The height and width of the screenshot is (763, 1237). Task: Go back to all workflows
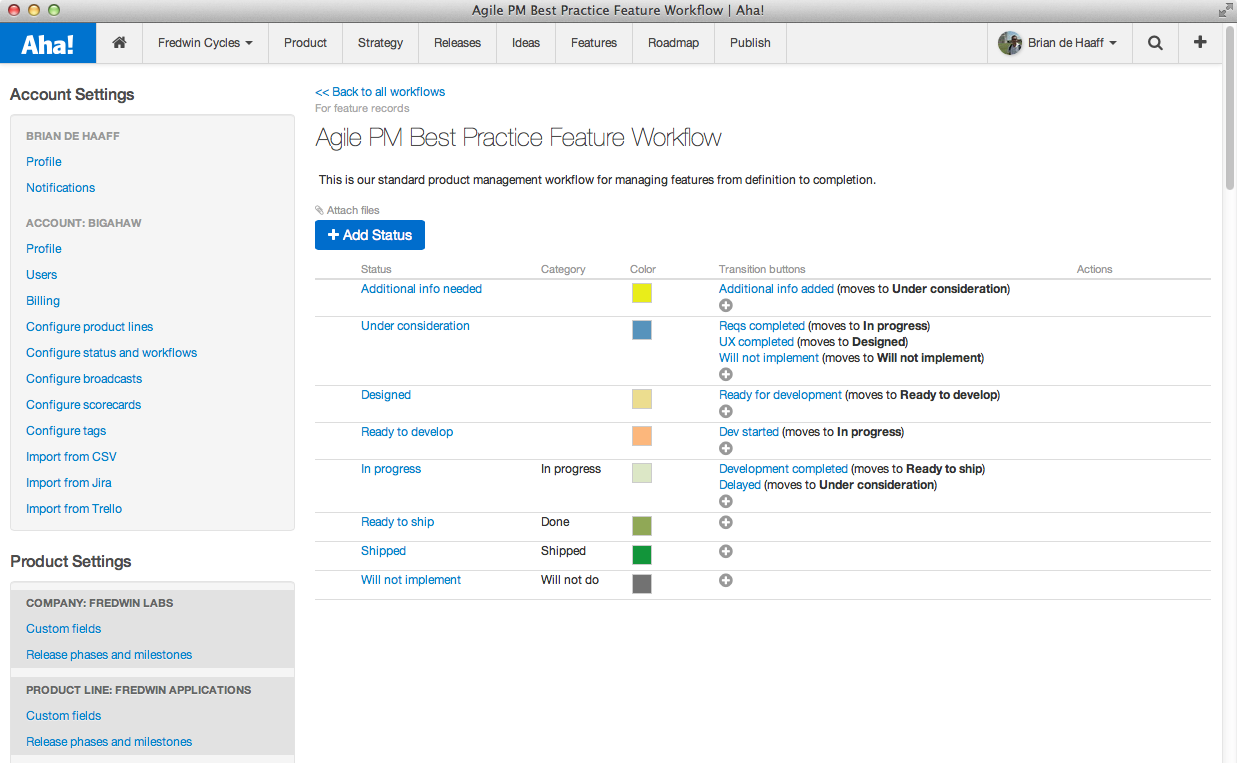pos(380,92)
